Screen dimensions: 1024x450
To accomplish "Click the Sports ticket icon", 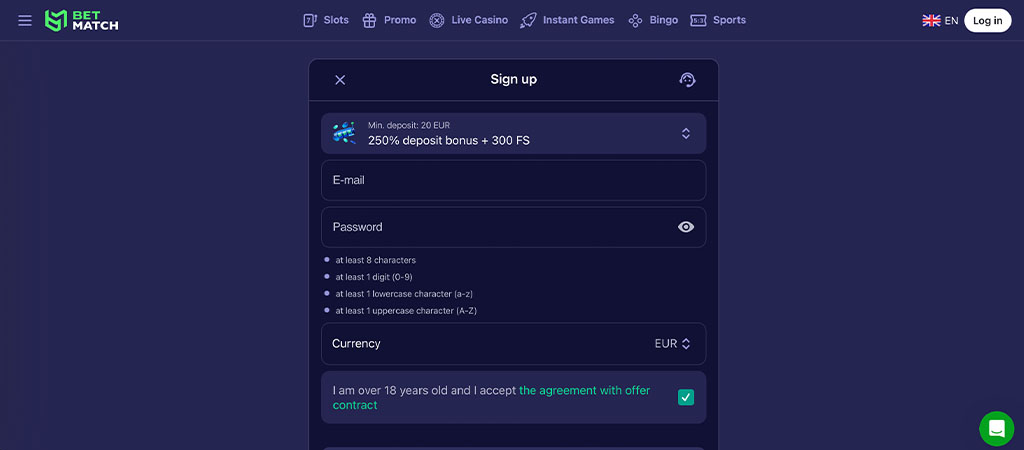I will 698,20.
